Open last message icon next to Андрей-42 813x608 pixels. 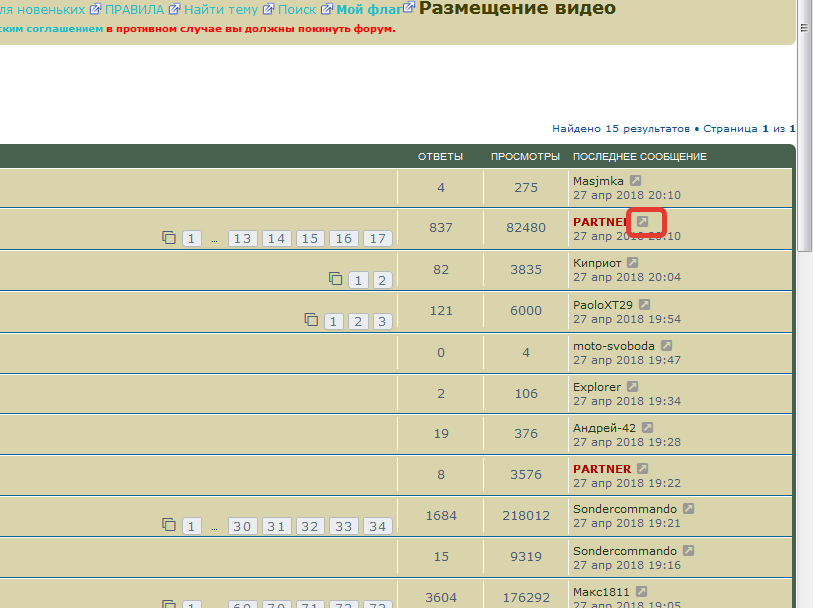[648, 428]
